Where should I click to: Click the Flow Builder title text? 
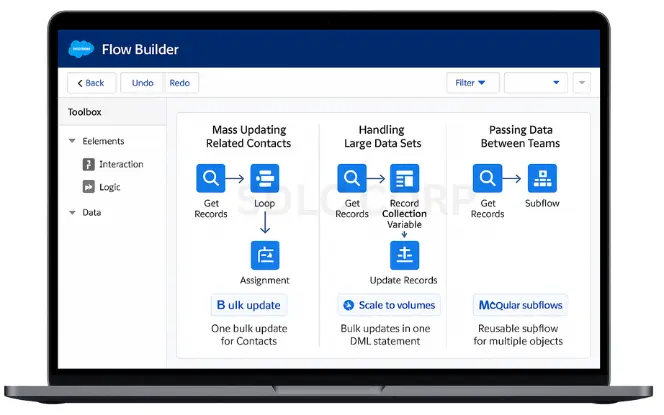(140, 50)
